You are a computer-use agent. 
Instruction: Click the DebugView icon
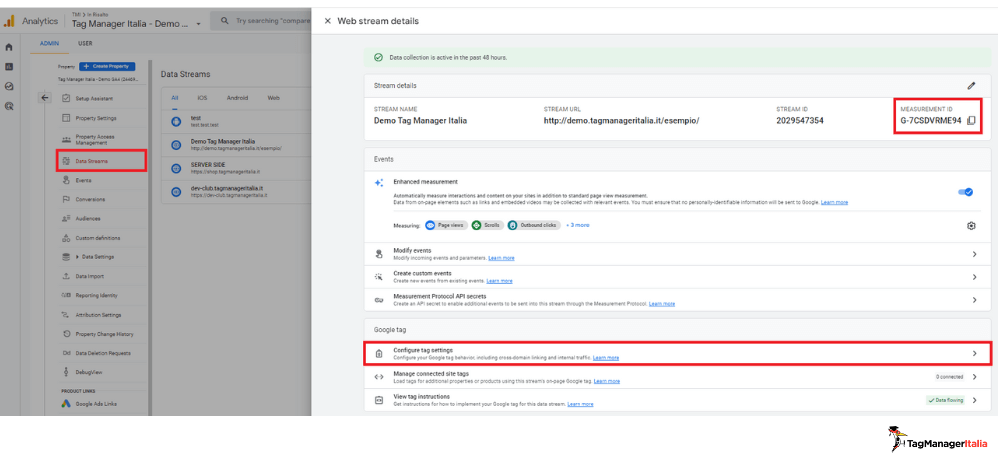[66, 372]
